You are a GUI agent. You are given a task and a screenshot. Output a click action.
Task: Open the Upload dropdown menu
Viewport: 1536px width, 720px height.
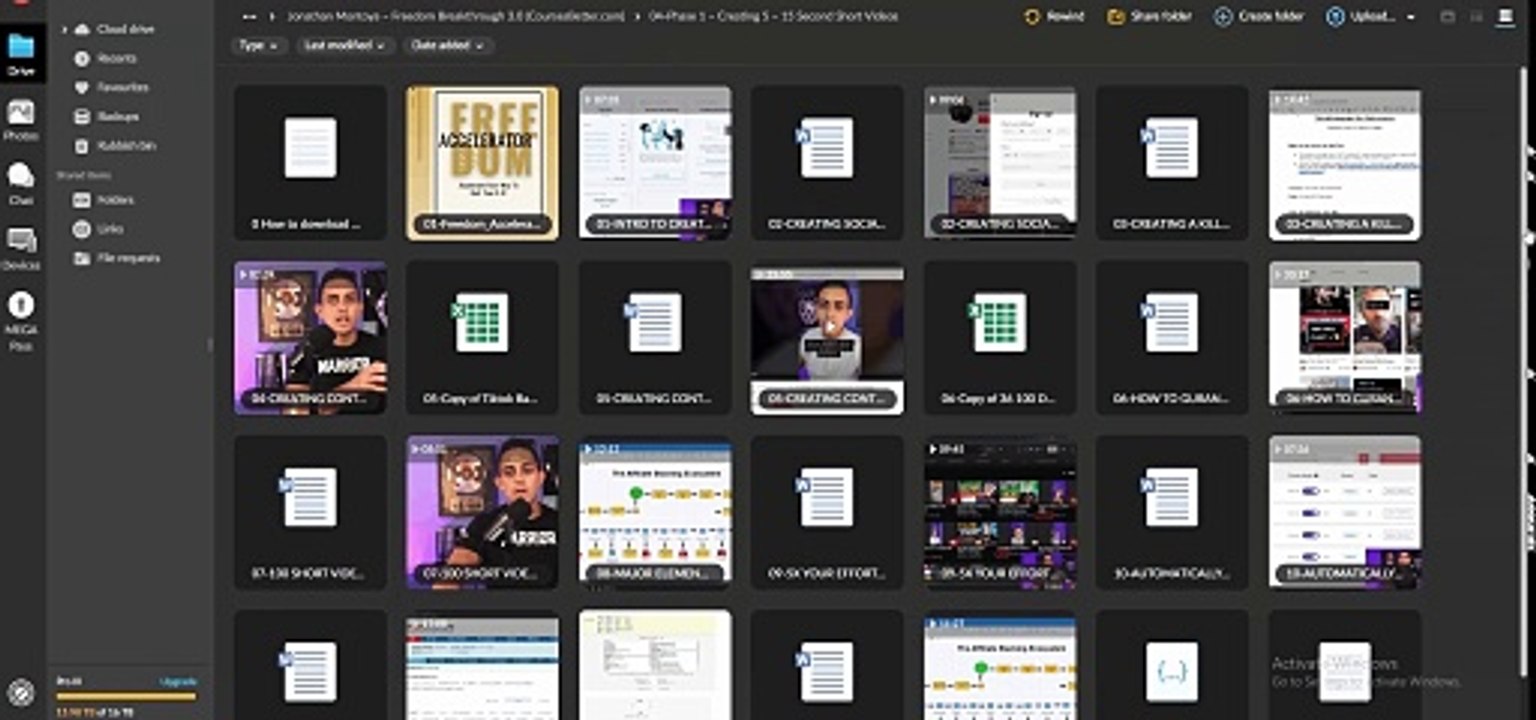pyautogui.click(x=1411, y=17)
